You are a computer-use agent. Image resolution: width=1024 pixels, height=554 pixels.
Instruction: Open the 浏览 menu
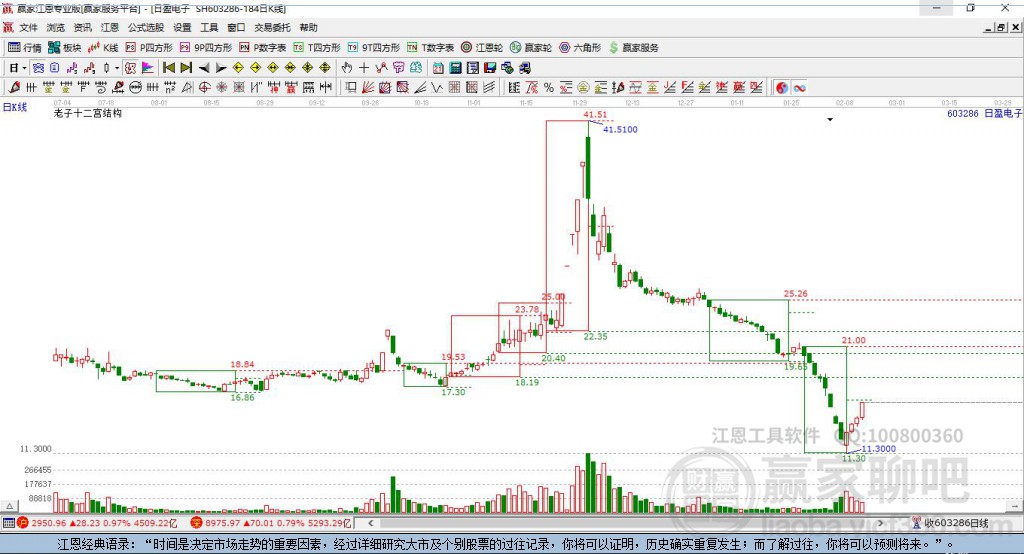pos(56,27)
